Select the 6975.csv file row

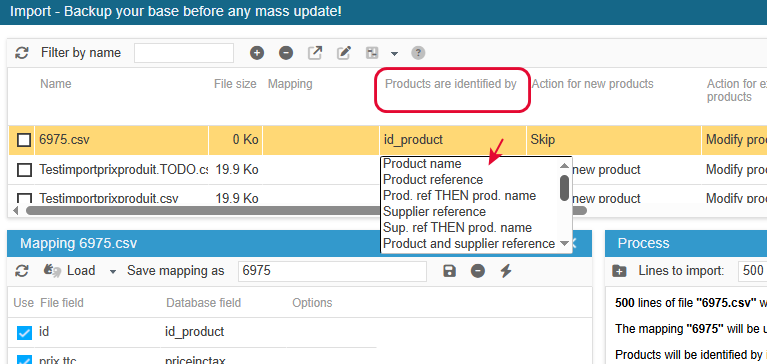click(x=387, y=140)
